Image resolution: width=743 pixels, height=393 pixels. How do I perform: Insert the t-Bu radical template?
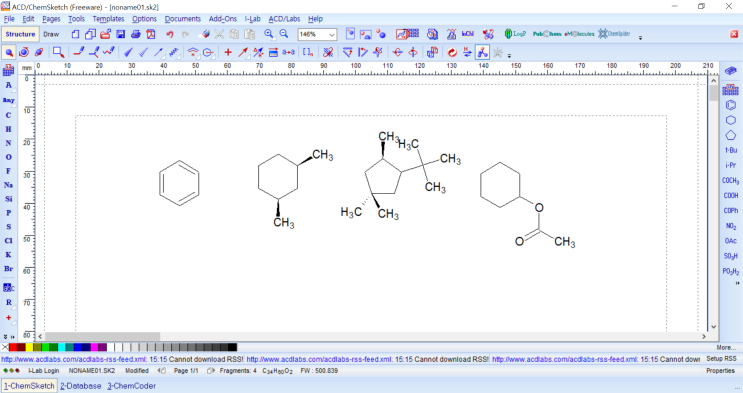(x=731, y=150)
